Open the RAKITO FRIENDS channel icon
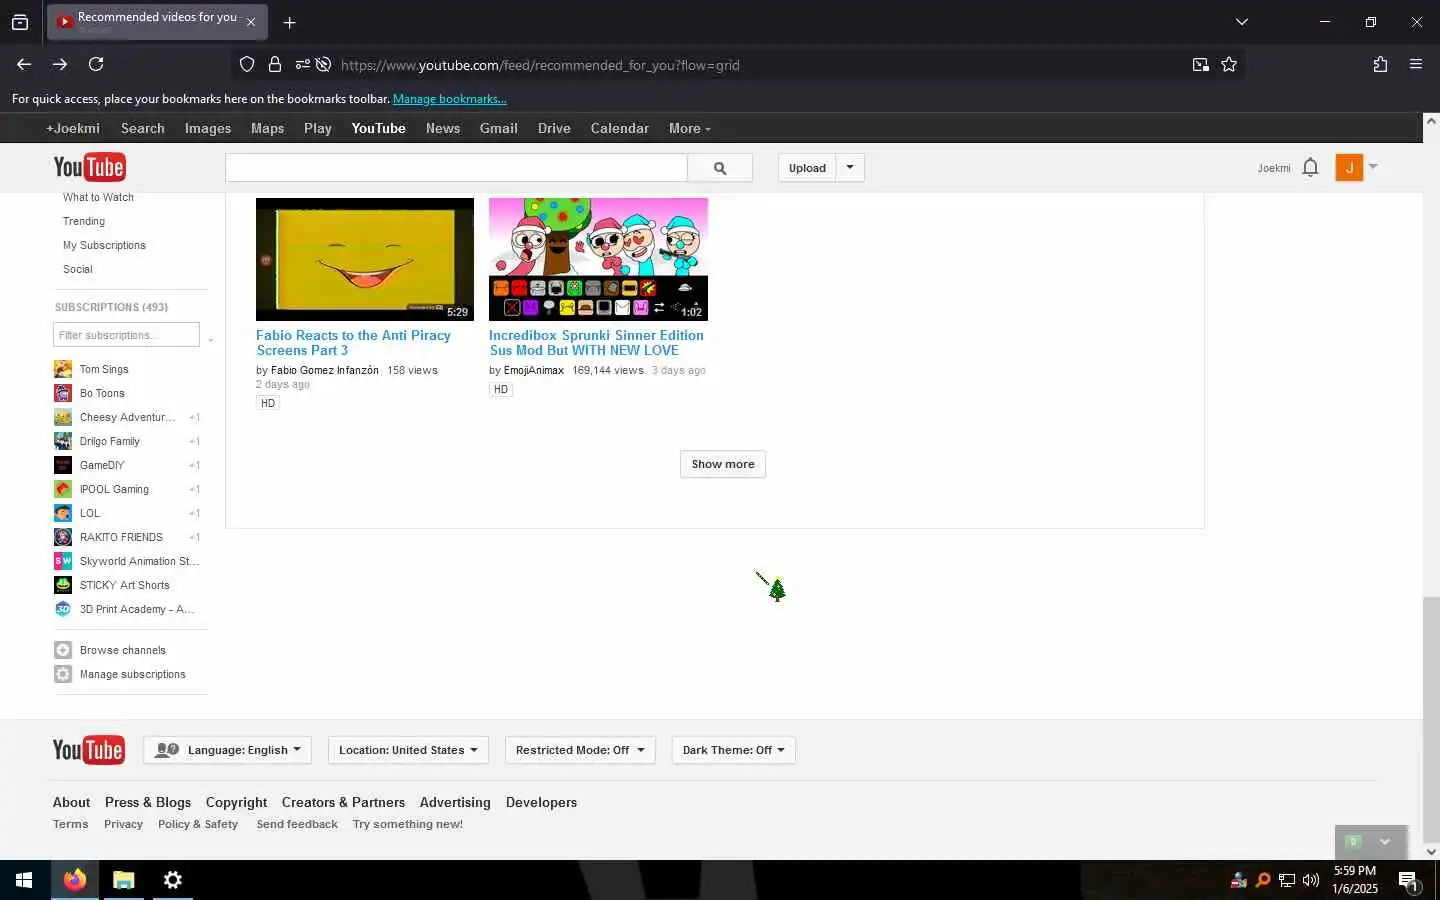The width and height of the screenshot is (1440, 900). [x=63, y=537]
